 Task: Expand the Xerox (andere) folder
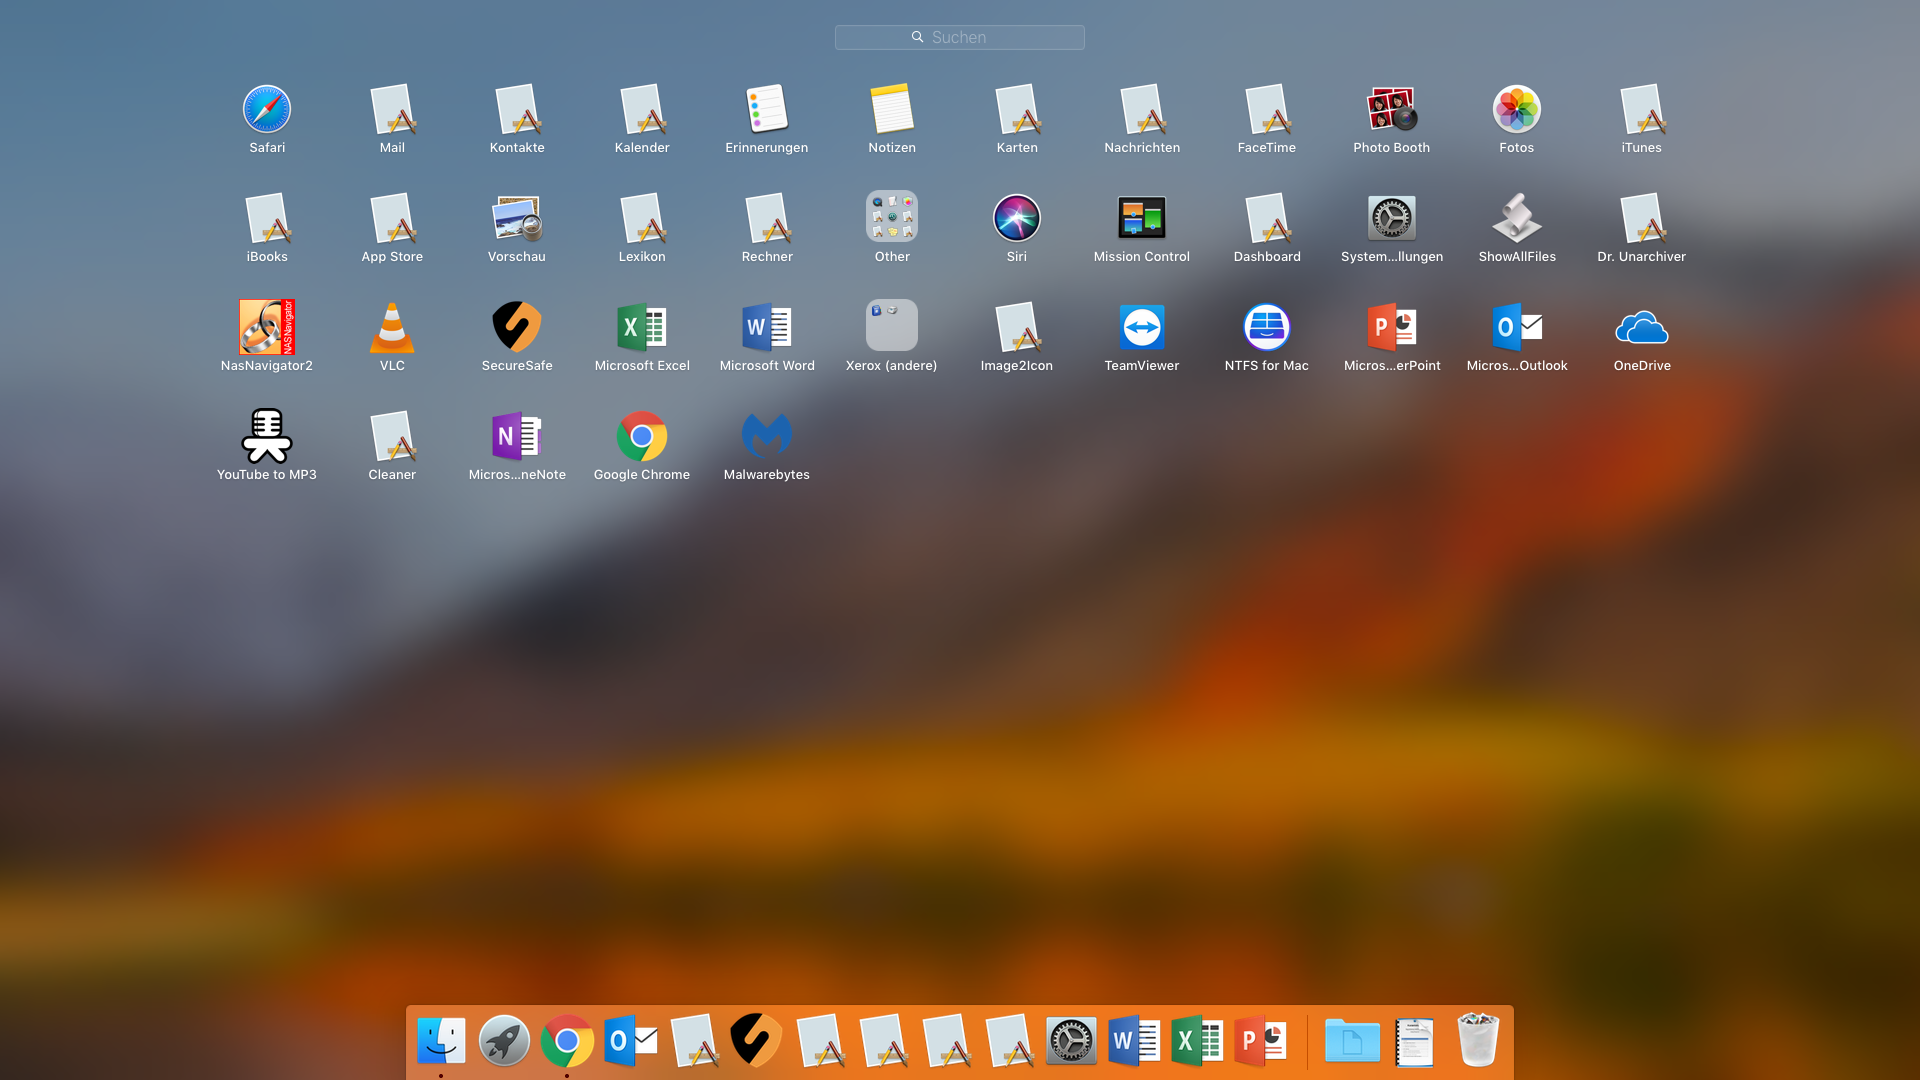coord(892,328)
